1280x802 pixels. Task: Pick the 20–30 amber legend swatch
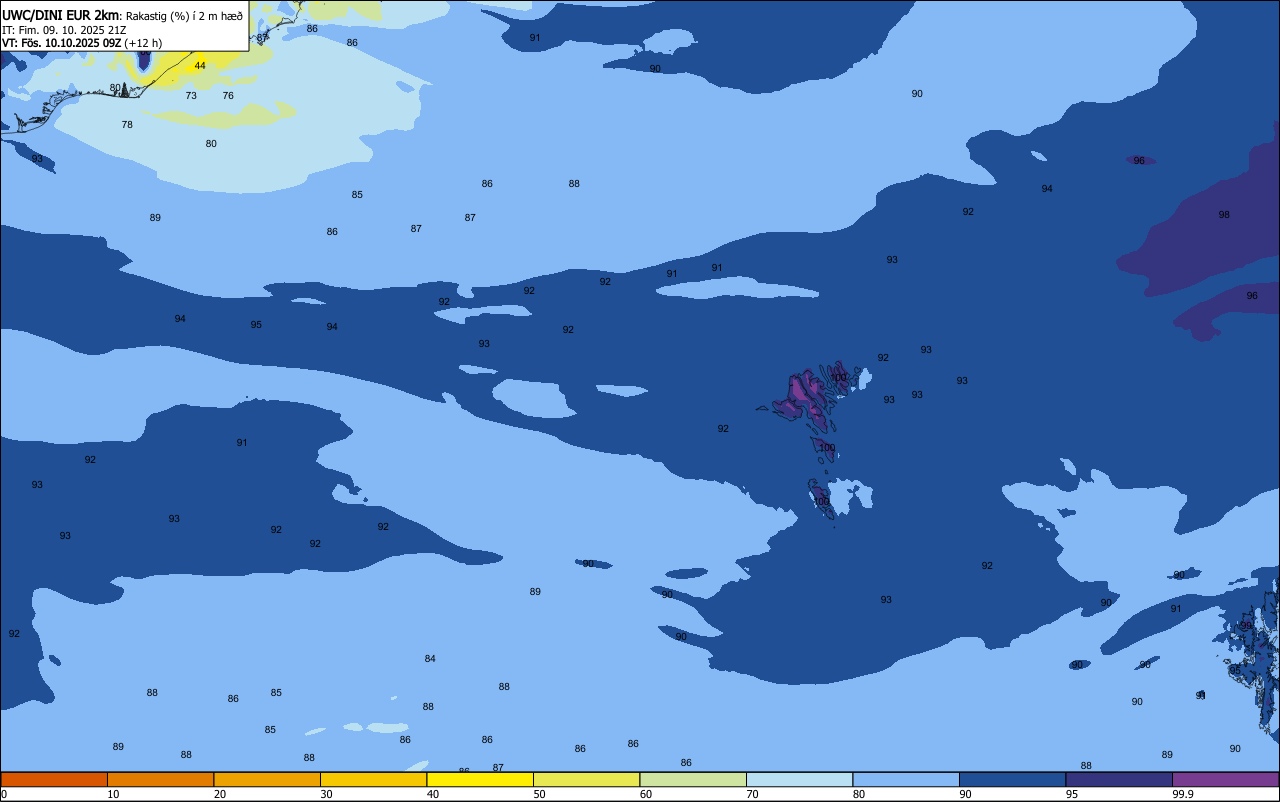point(267,779)
